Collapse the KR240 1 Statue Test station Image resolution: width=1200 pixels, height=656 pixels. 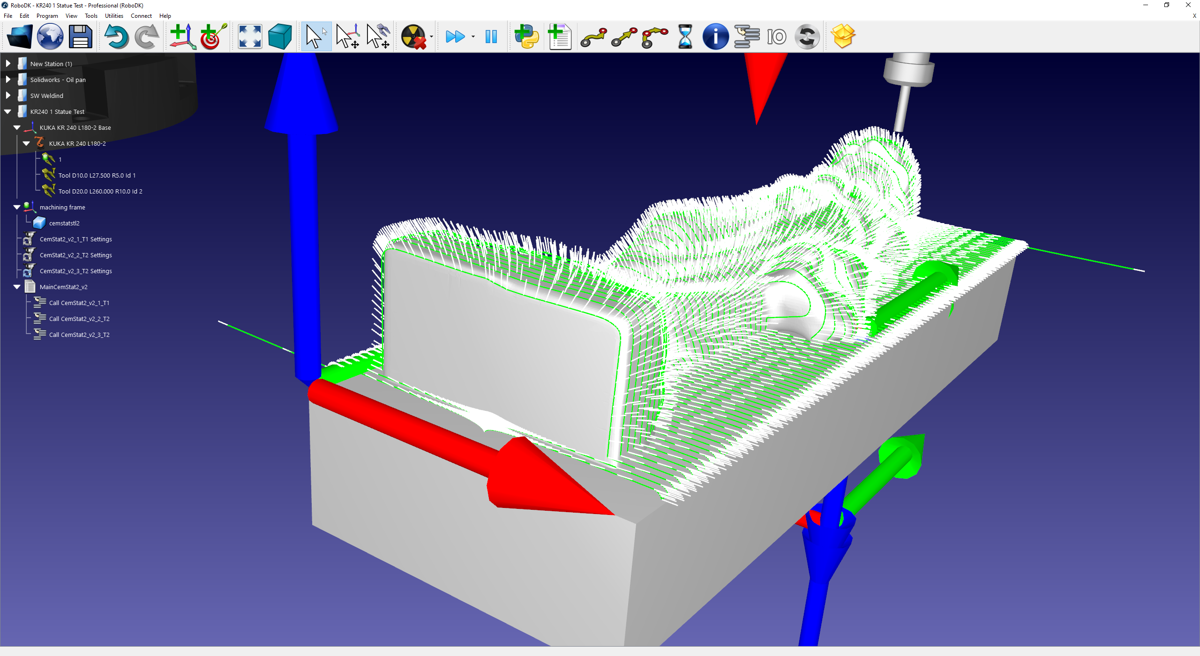8,112
